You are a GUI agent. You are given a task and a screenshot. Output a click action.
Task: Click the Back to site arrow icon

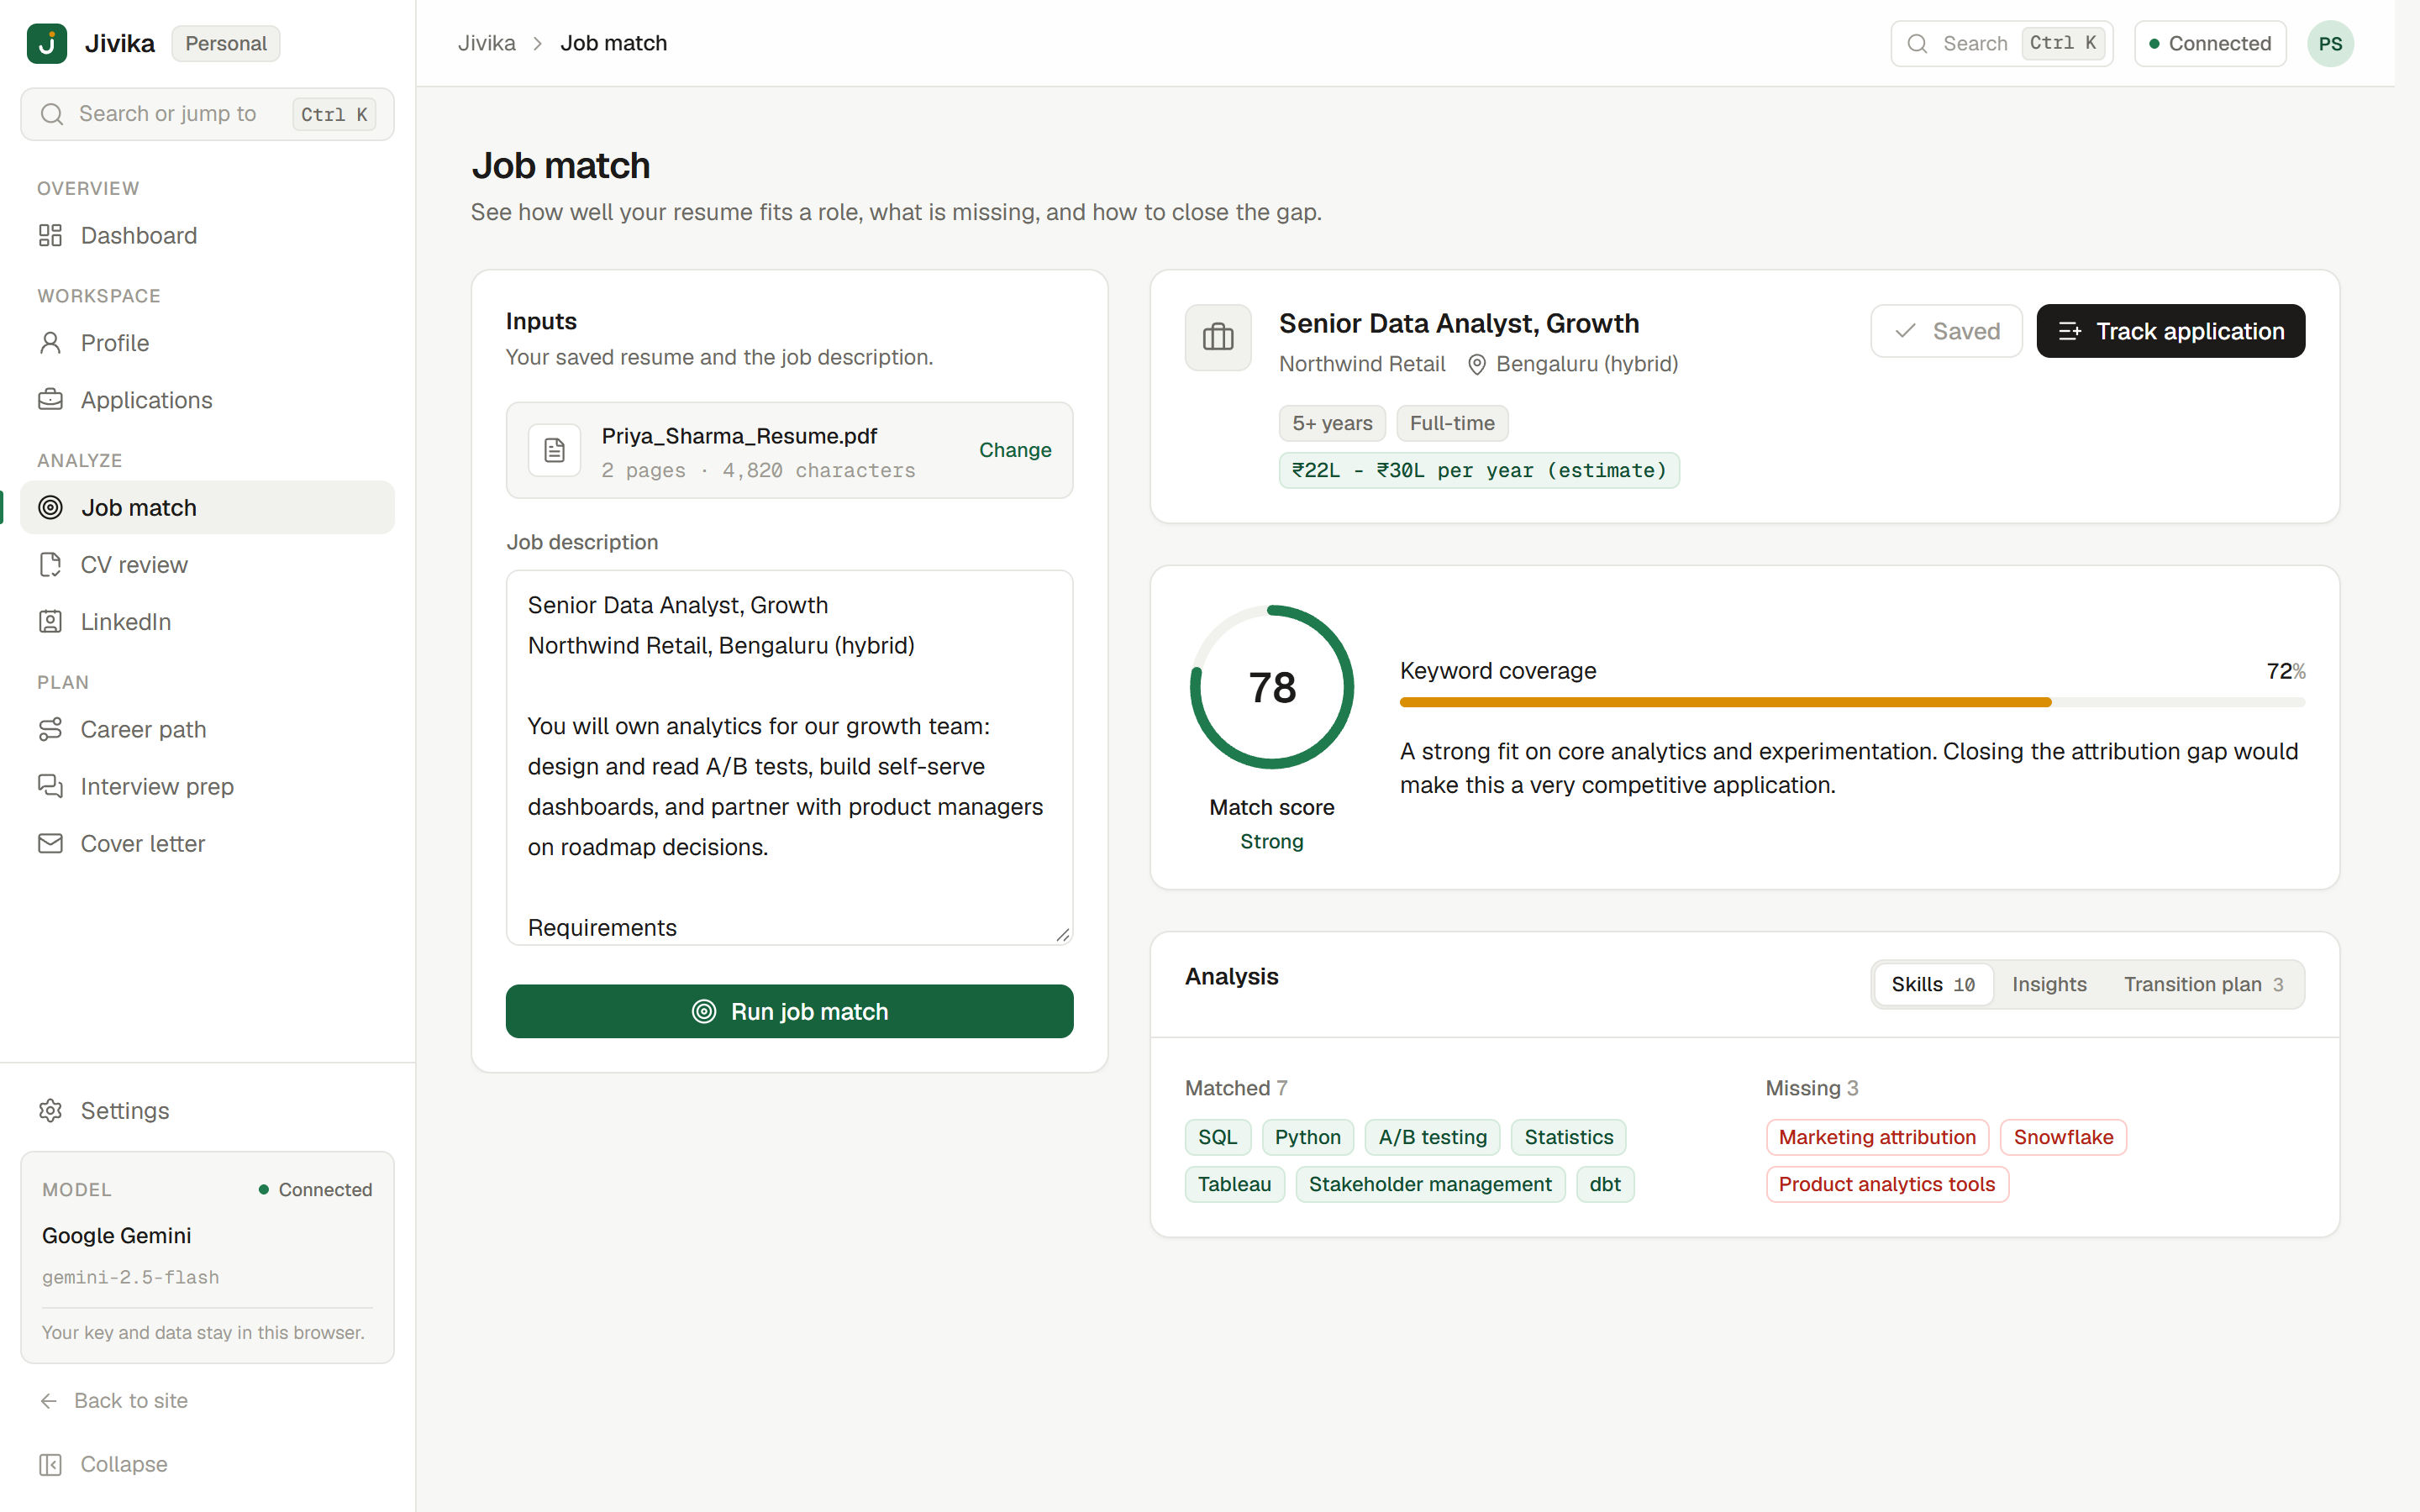pos(49,1400)
